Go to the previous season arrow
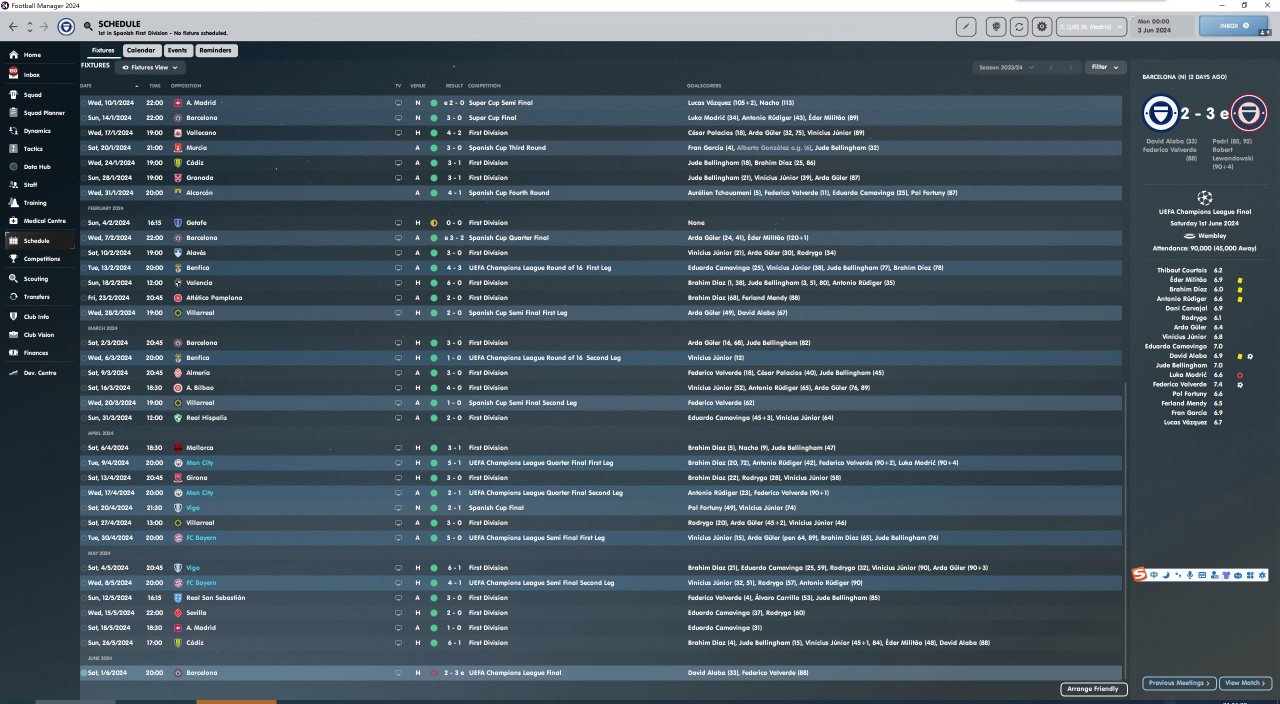Viewport: 1280px width, 704px height. tap(1050, 67)
